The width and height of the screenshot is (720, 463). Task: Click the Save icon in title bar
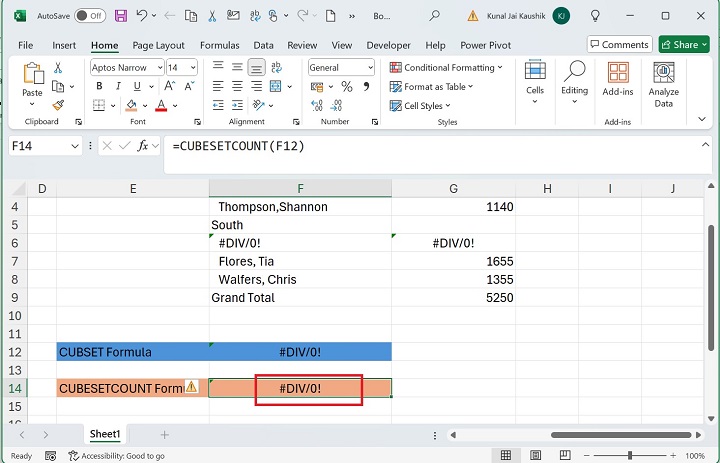[x=121, y=16]
